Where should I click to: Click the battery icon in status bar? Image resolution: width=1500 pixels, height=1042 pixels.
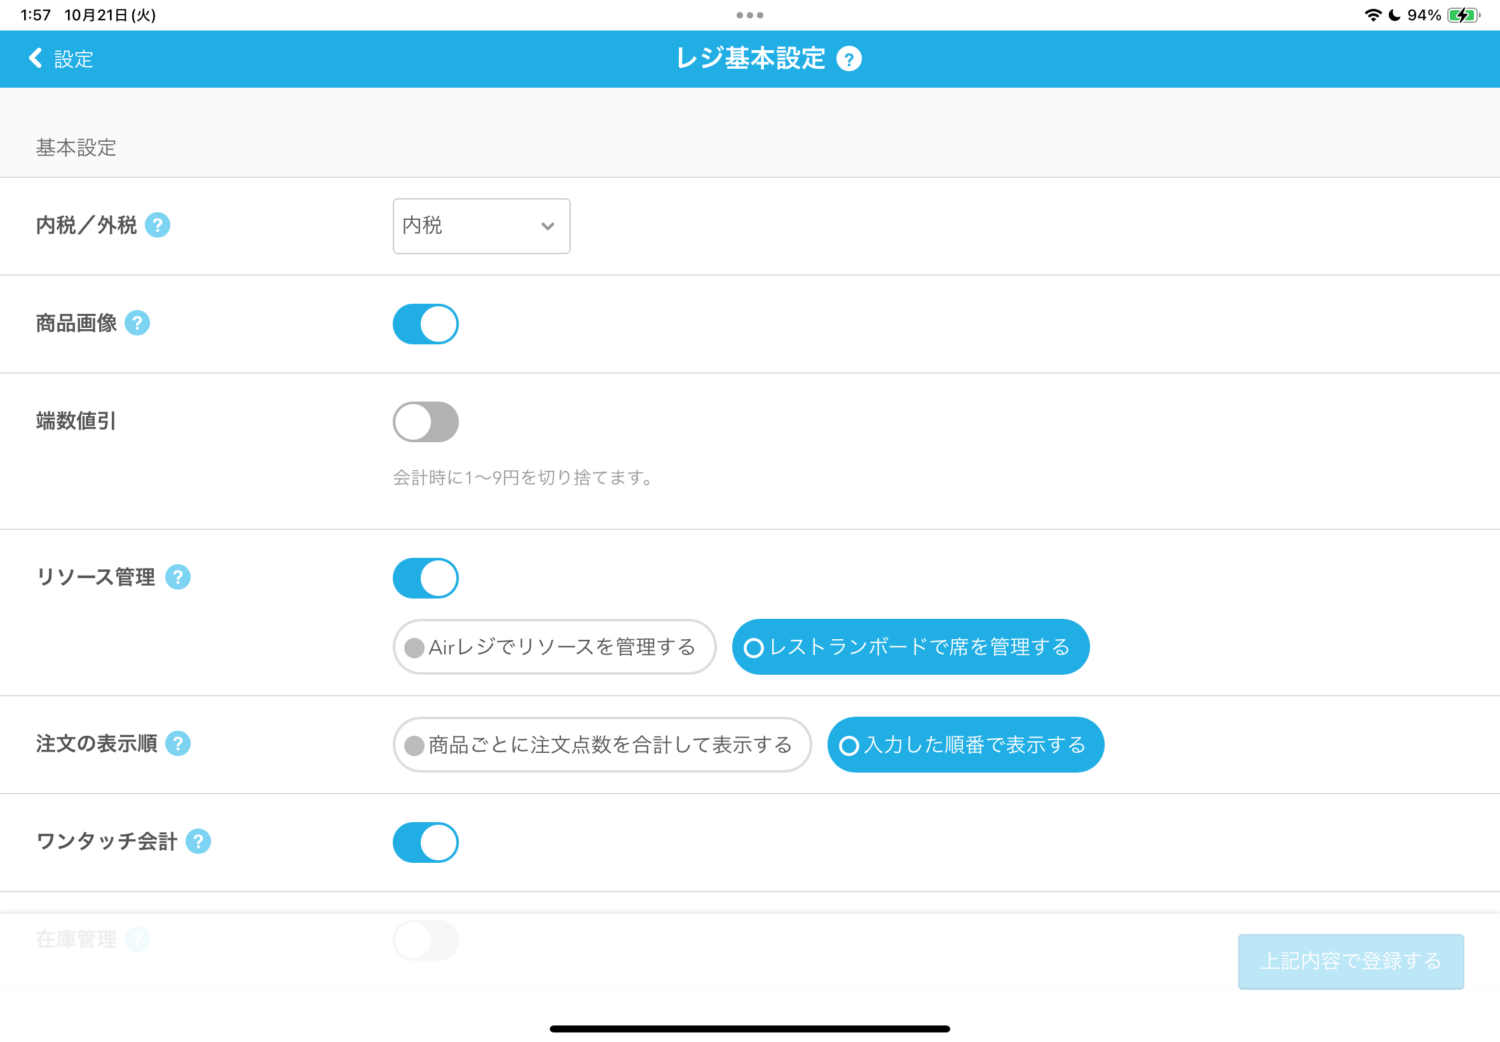pos(1463,15)
